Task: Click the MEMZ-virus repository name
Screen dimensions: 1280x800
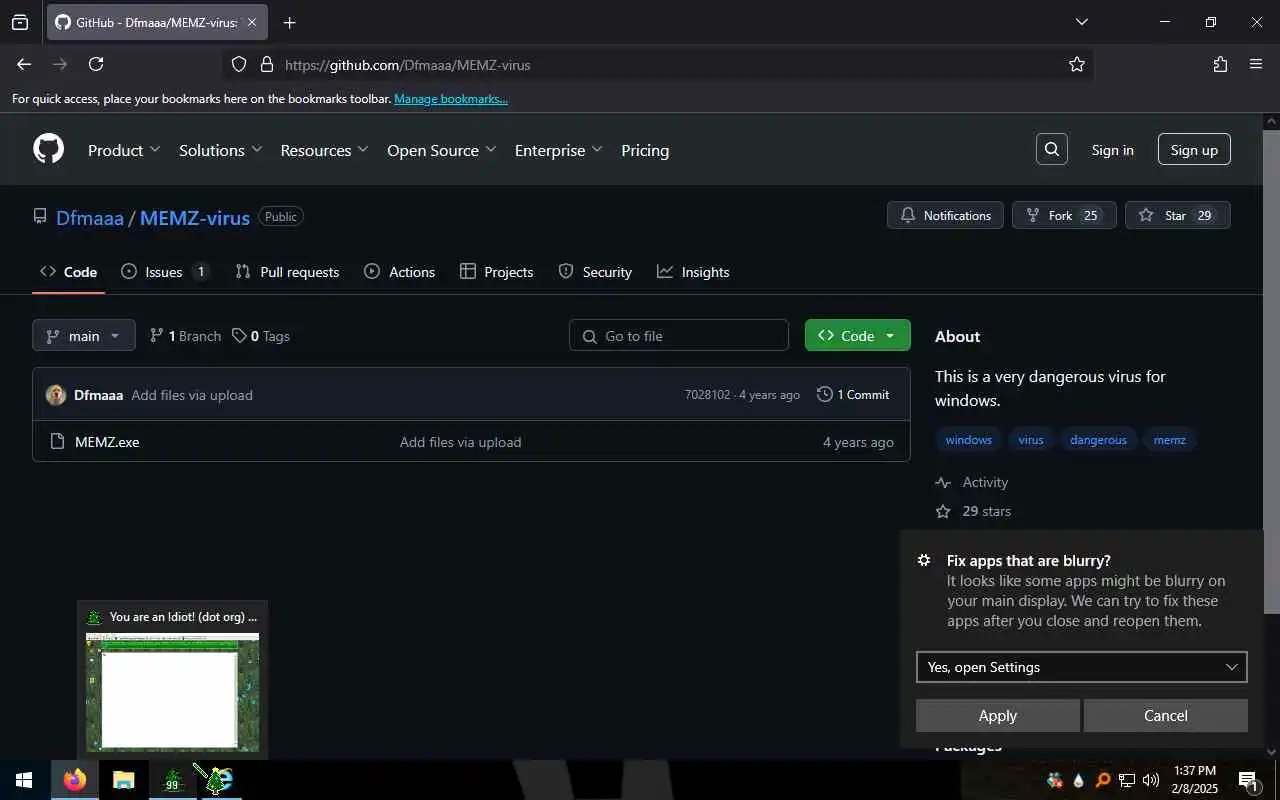Action: tap(195, 217)
